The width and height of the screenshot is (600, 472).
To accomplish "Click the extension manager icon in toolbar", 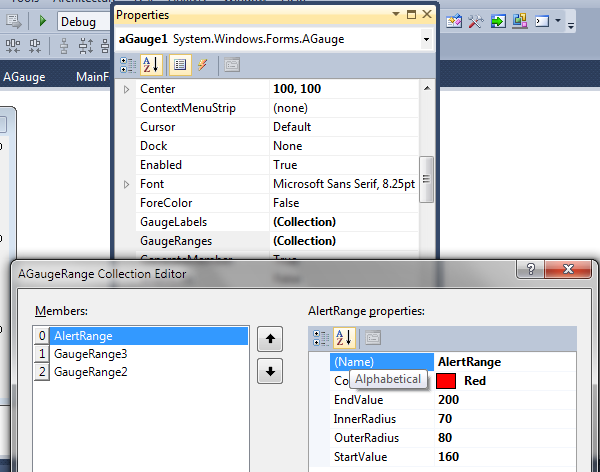I will (520, 21).
